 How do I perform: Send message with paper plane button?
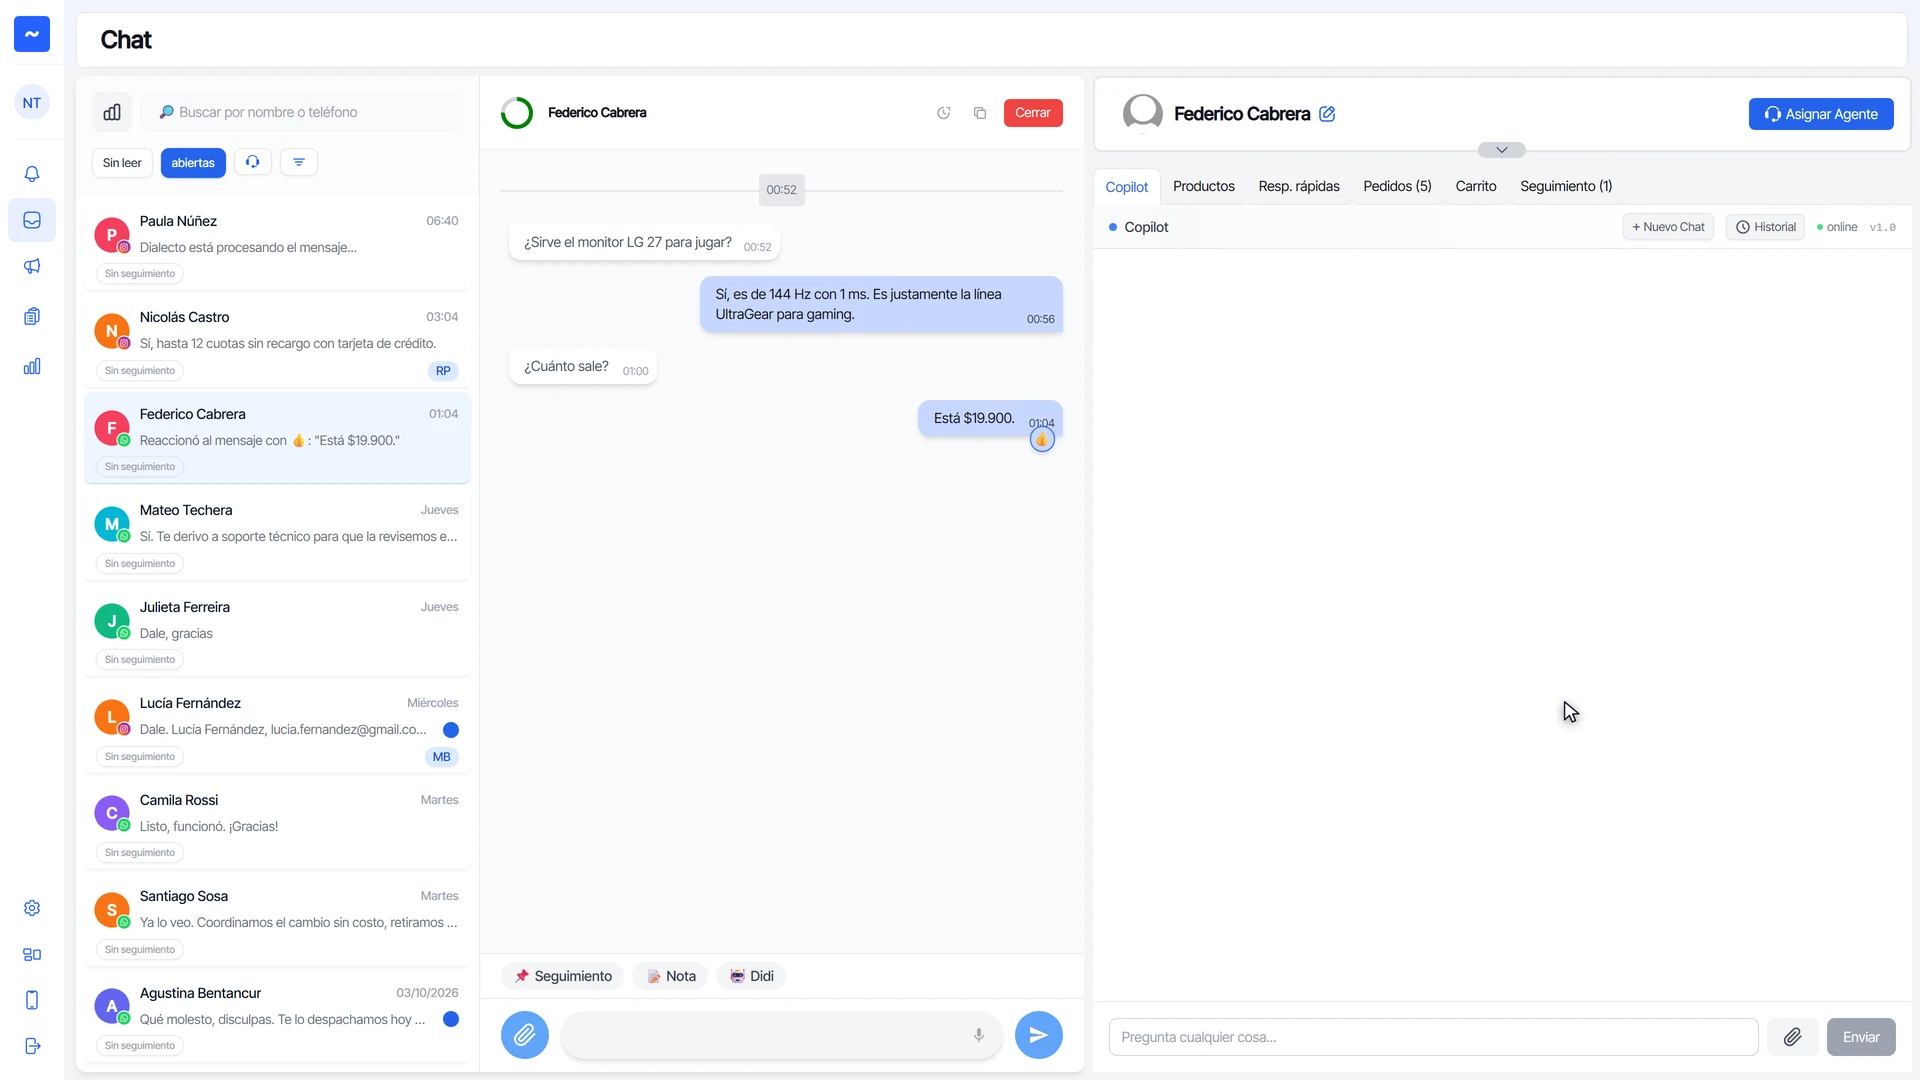tap(1039, 1035)
